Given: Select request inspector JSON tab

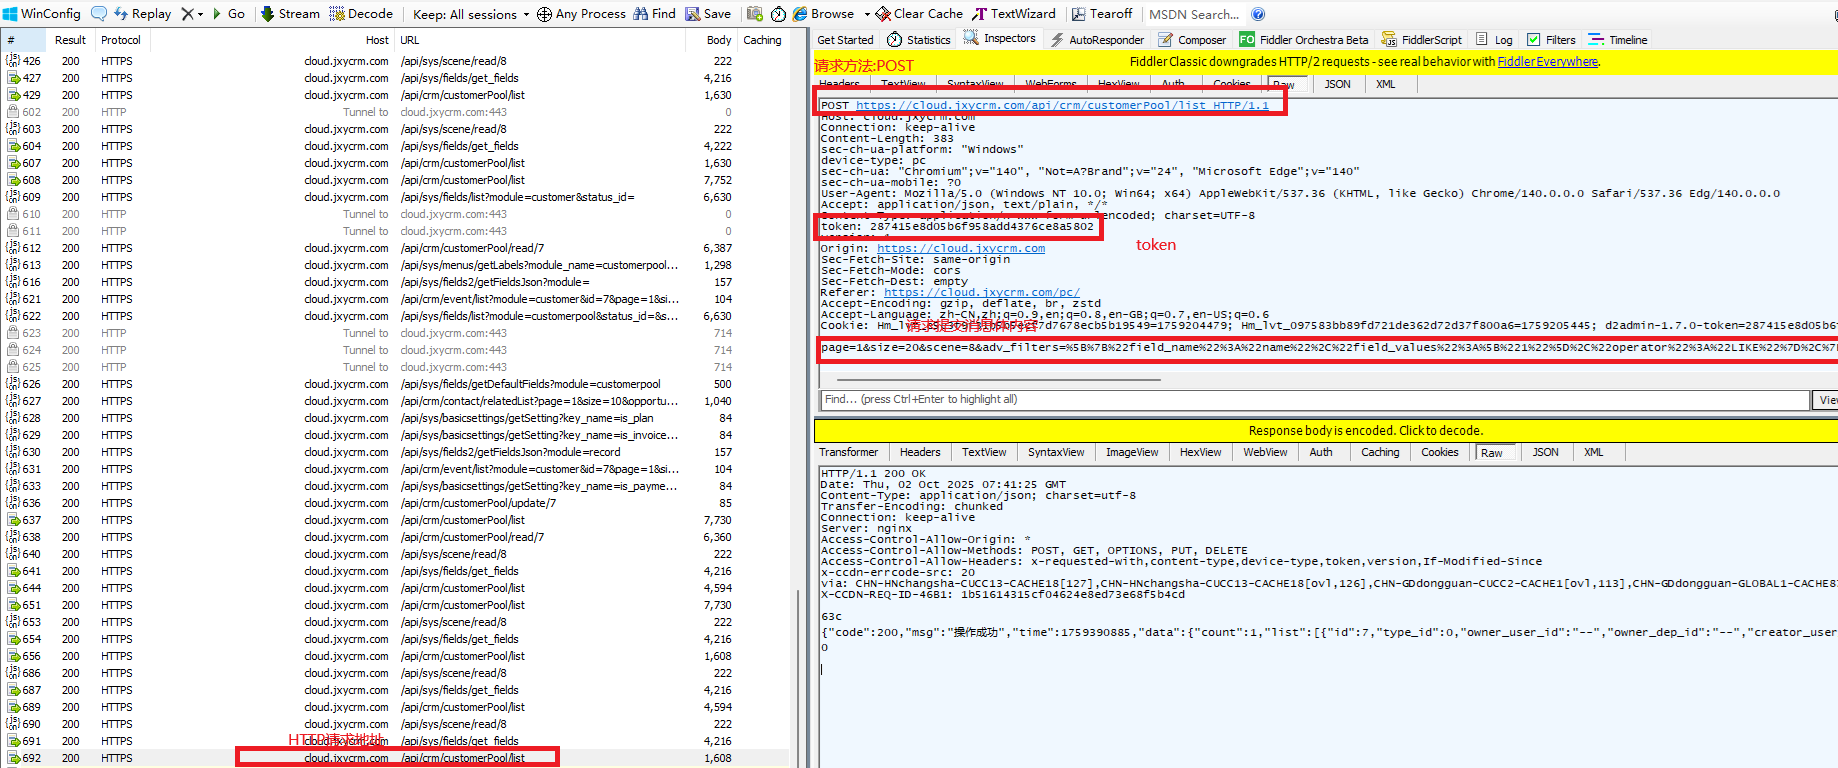Looking at the screenshot, I should 1337,84.
